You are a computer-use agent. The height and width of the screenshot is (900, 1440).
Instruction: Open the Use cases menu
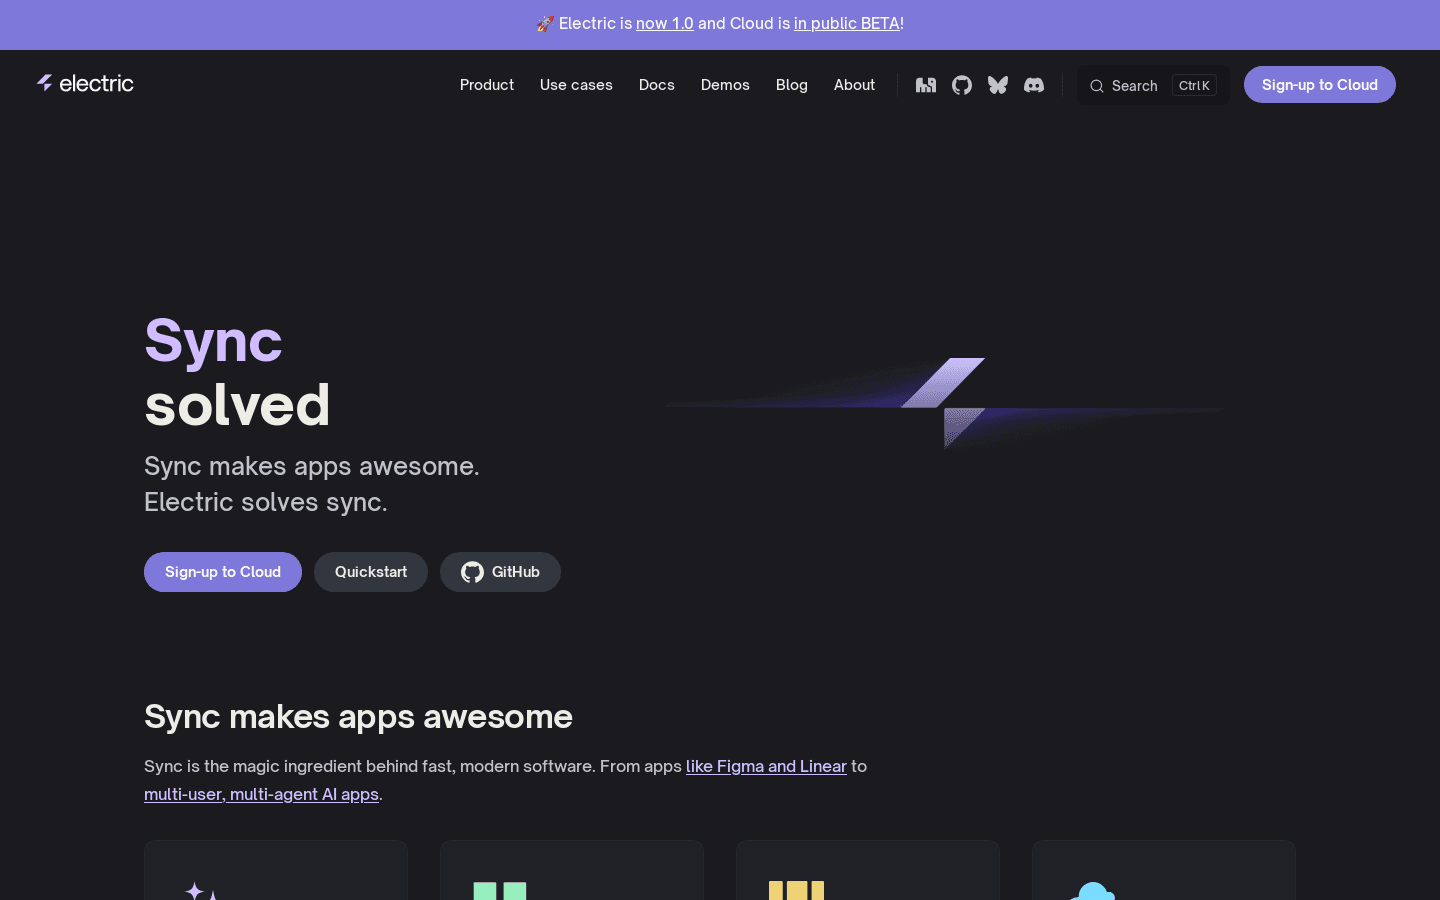tap(576, 85)
